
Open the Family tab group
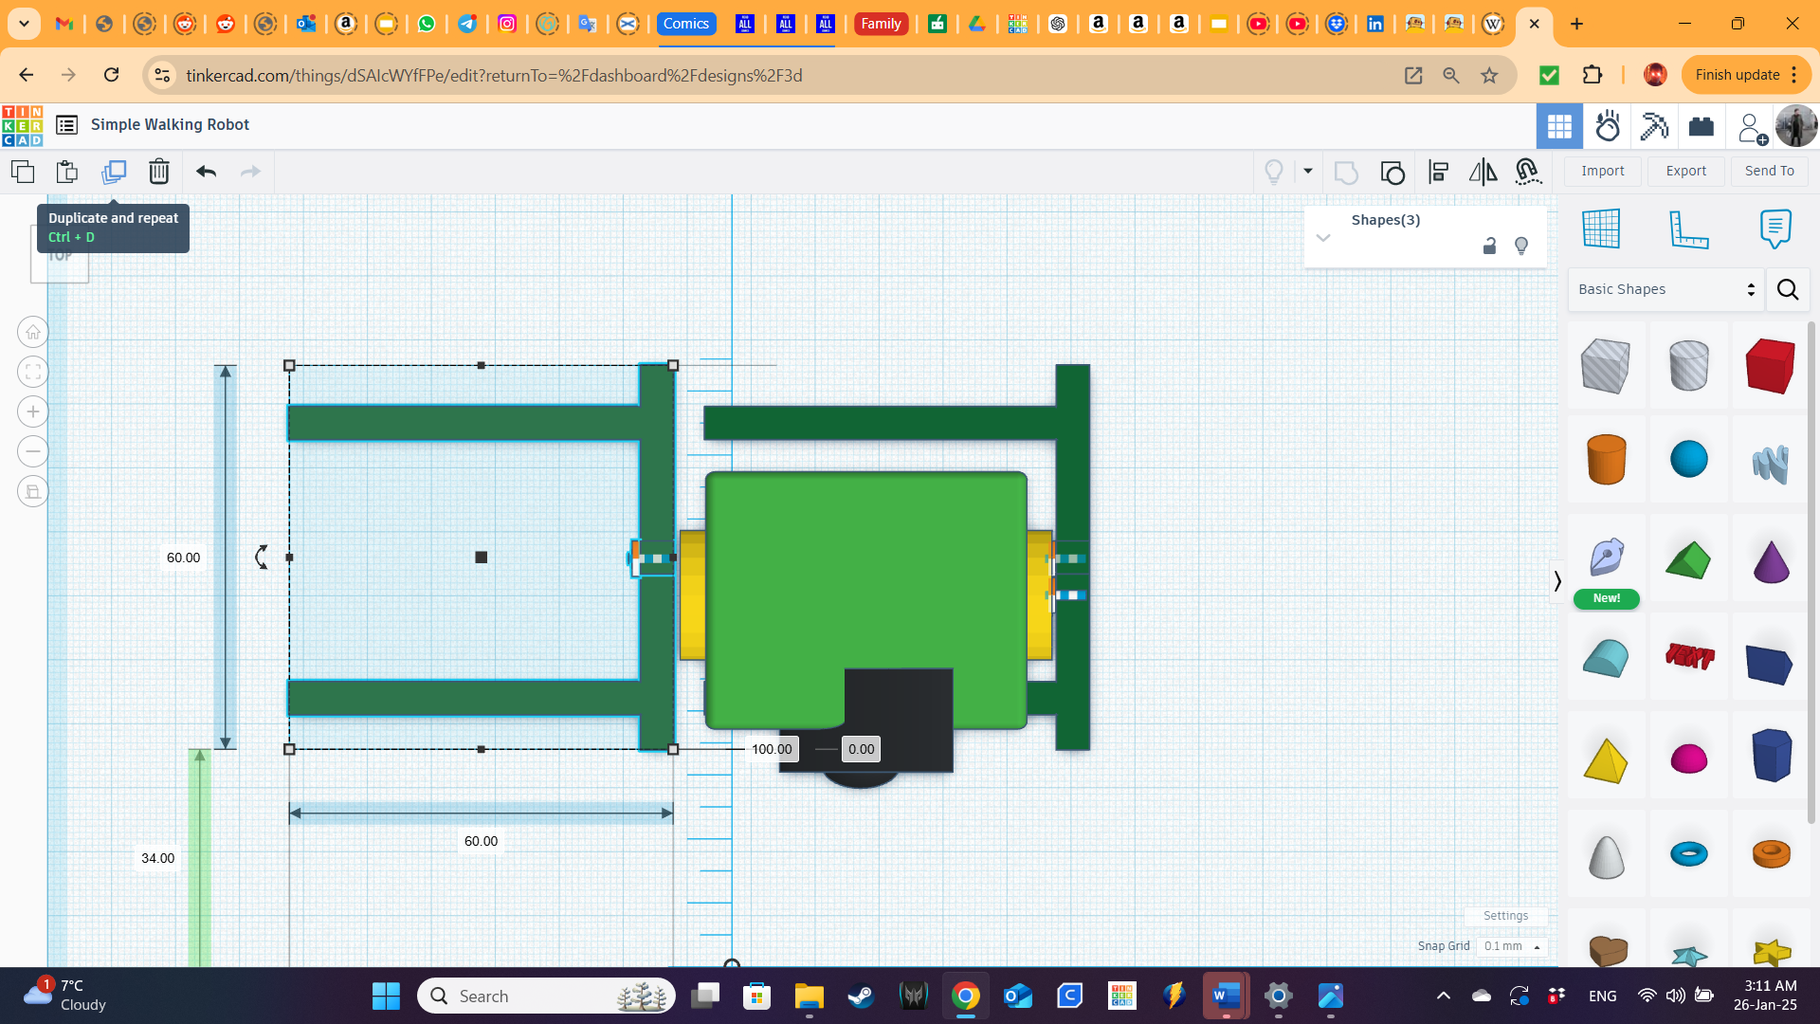(881, 23)
